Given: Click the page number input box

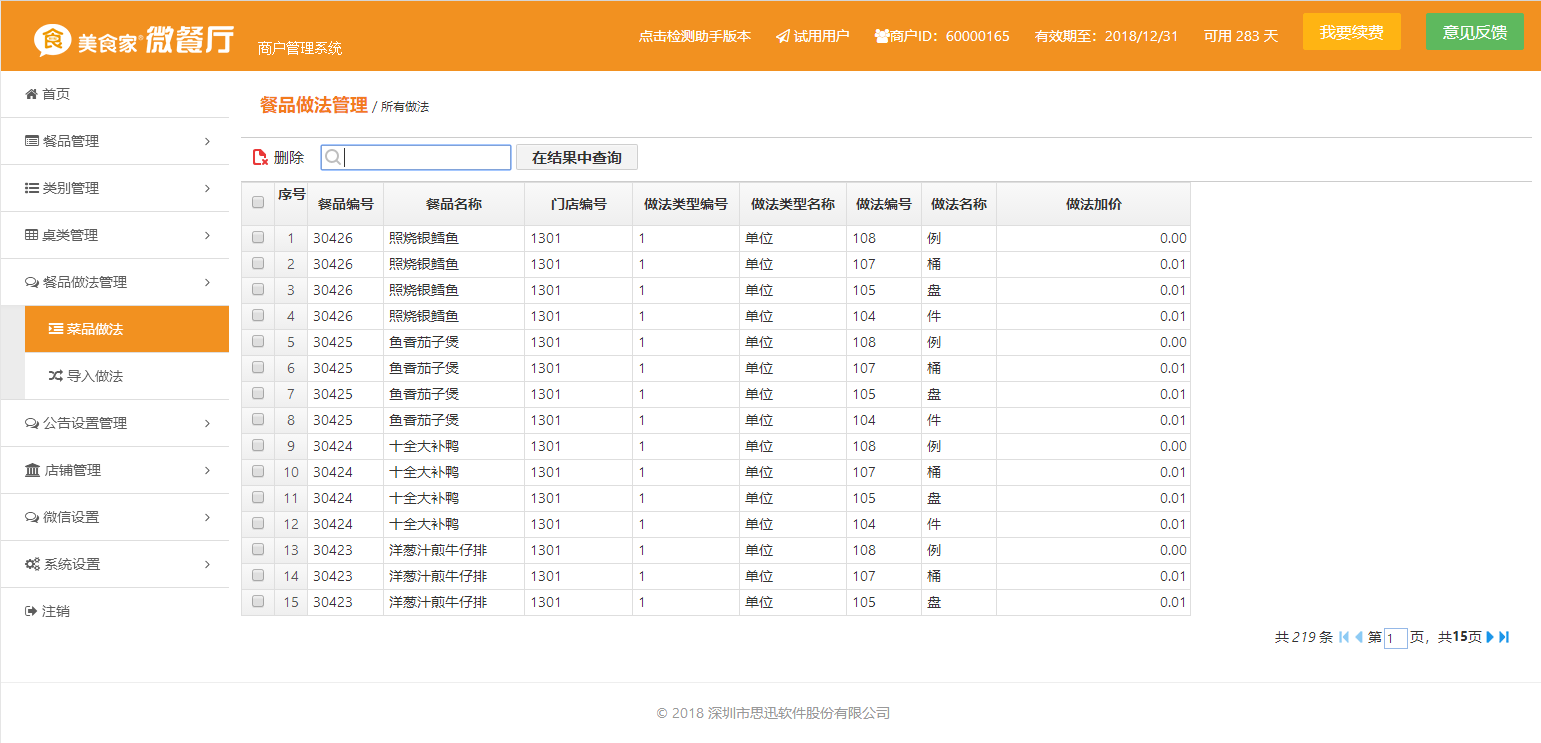Looking at the screenshot, I should tap(1395, 638).
